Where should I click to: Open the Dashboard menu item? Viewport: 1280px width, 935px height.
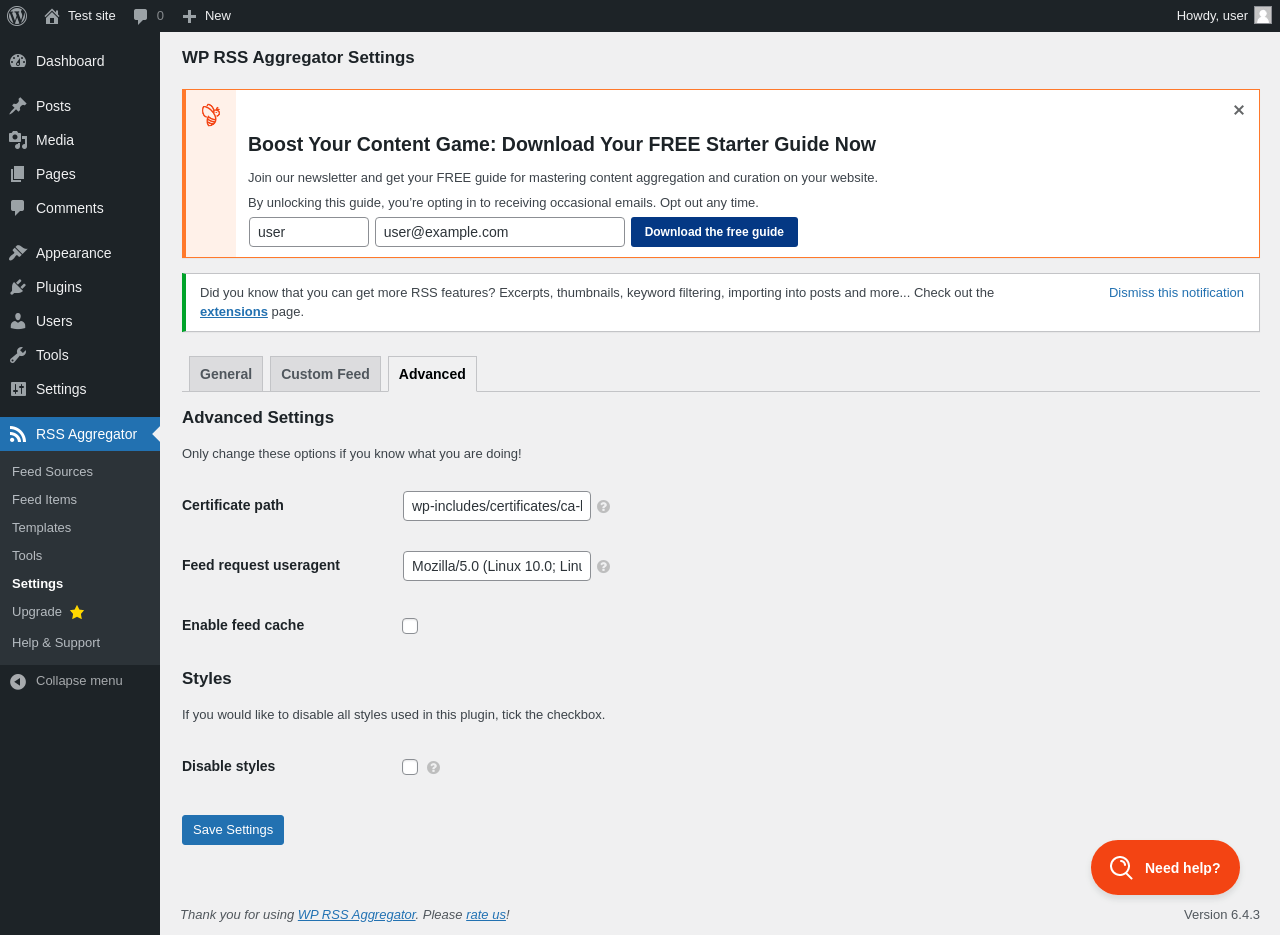[80, 61]
